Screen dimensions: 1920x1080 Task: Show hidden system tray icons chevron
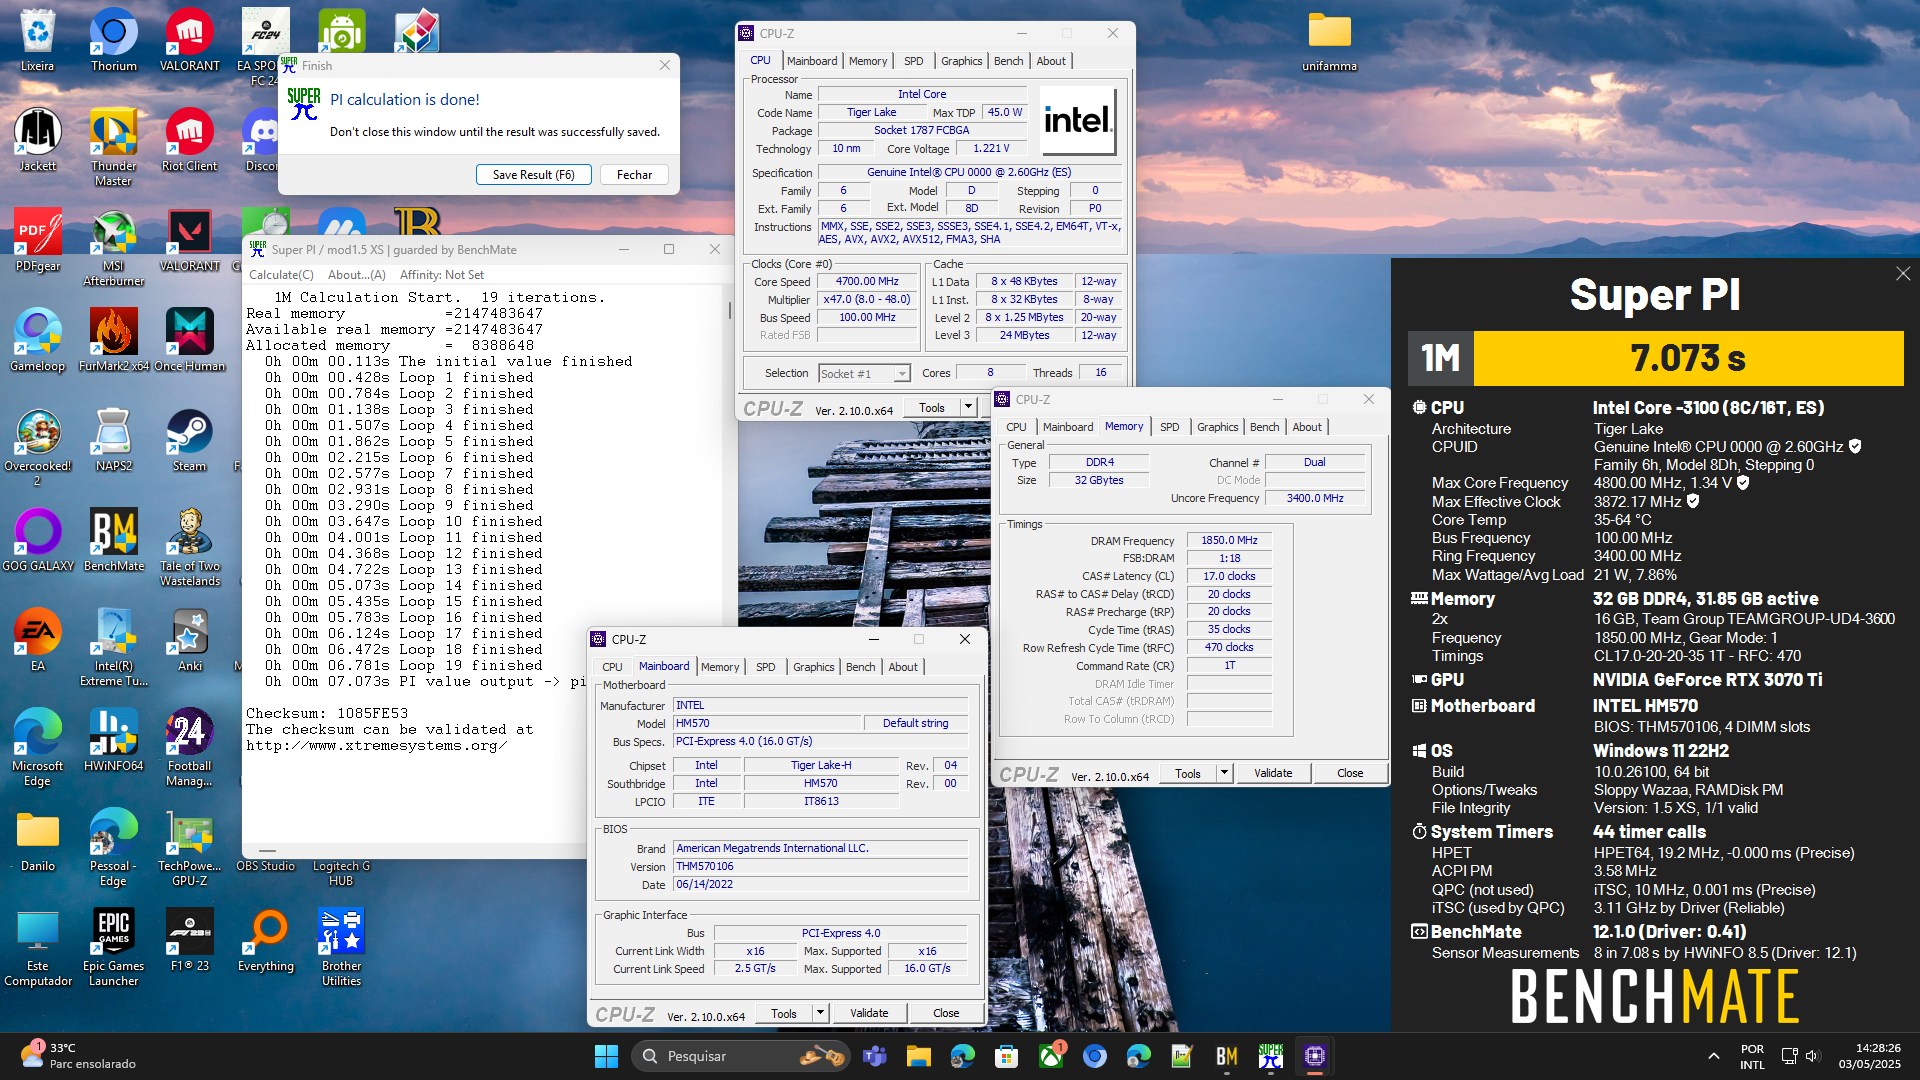coord(1713,1056)
